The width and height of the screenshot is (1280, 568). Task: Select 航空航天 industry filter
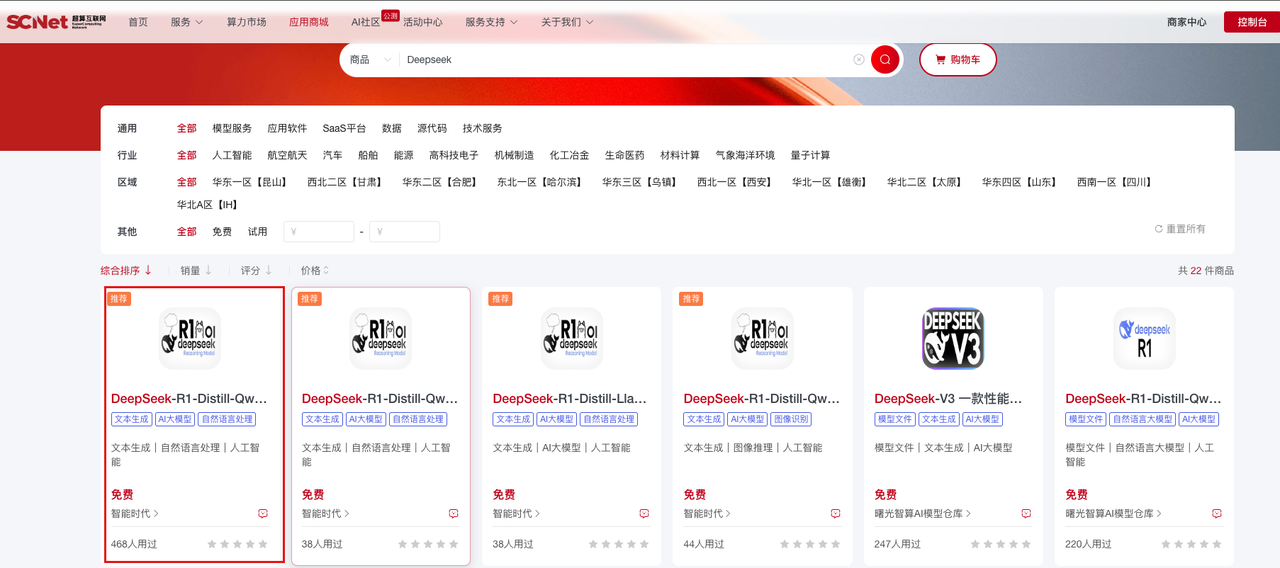tap(287, 155)
